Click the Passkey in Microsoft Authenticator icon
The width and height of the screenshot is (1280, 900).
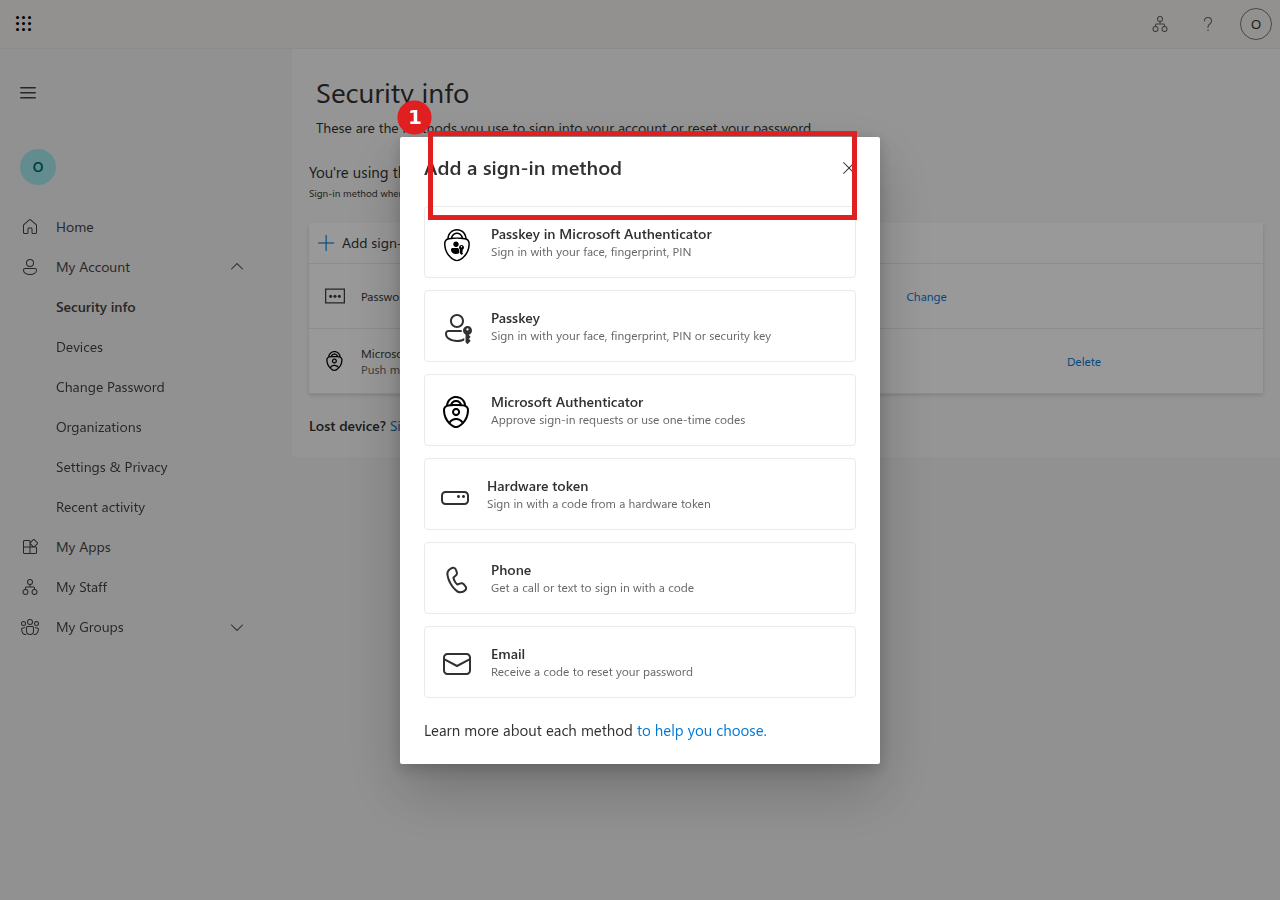point(457,245)
